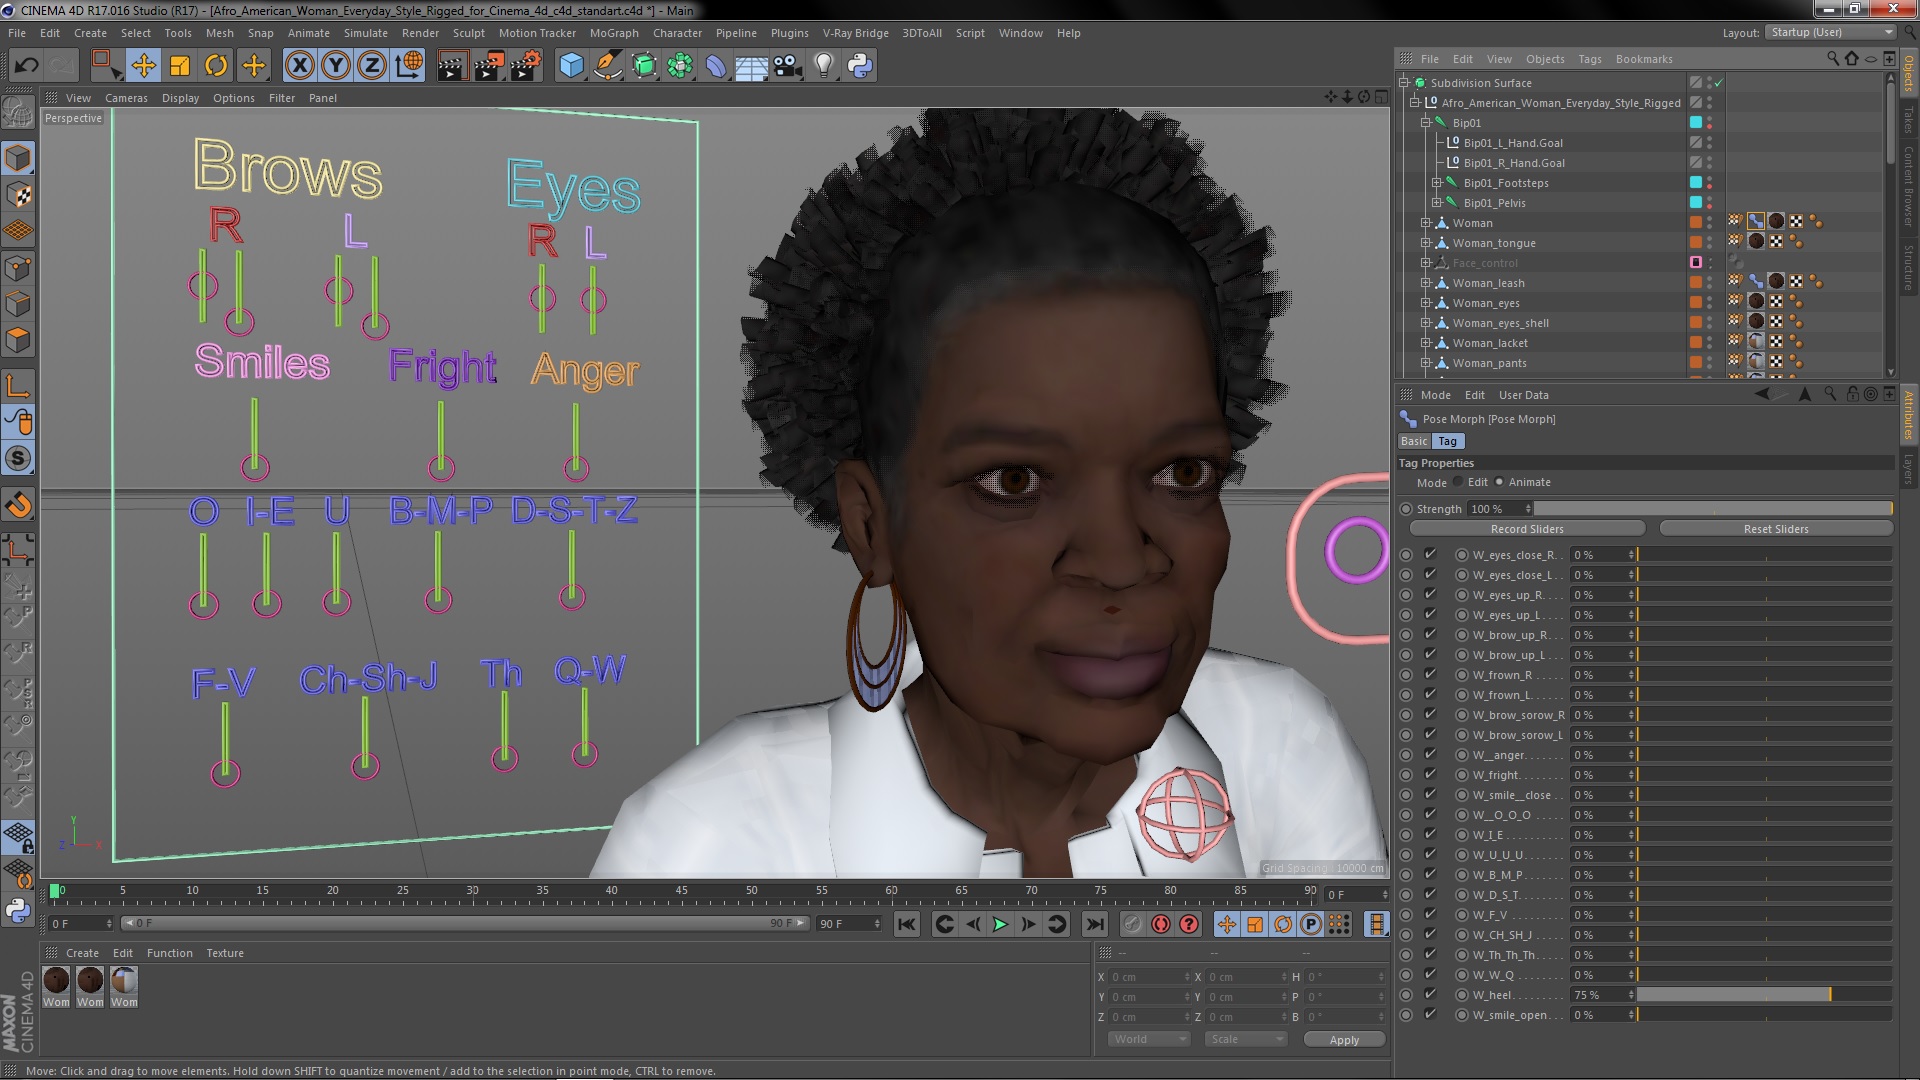The image size is (1920, 1080).
Task: Switch to the Basic tab
Action: tap(1414, 441)
